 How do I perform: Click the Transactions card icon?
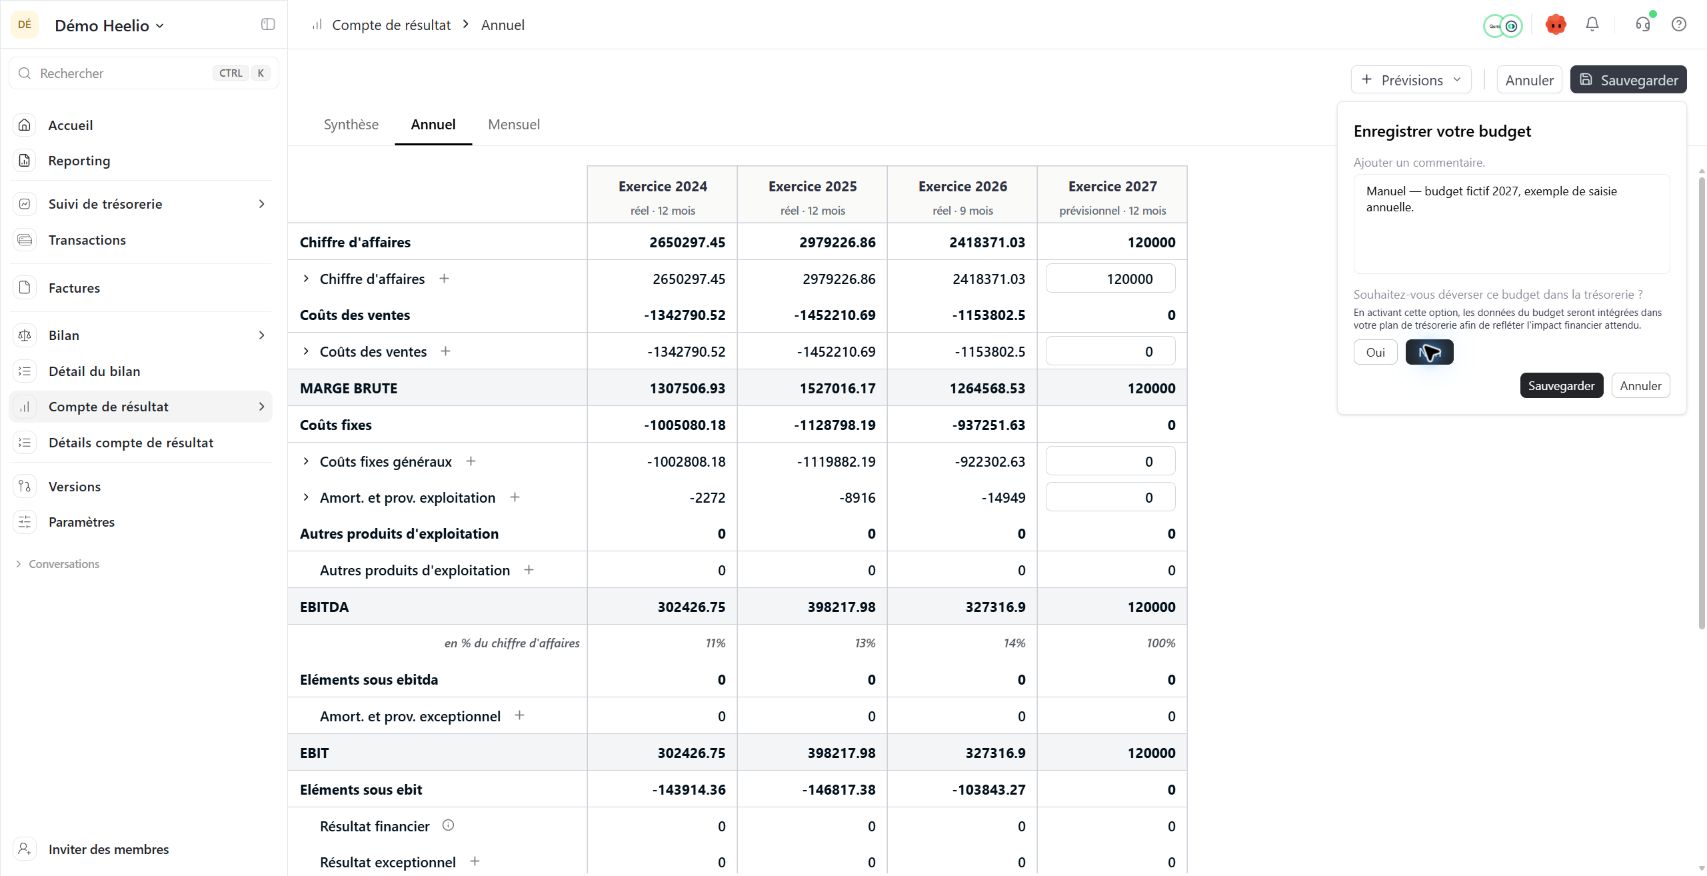tap(25, 240)
